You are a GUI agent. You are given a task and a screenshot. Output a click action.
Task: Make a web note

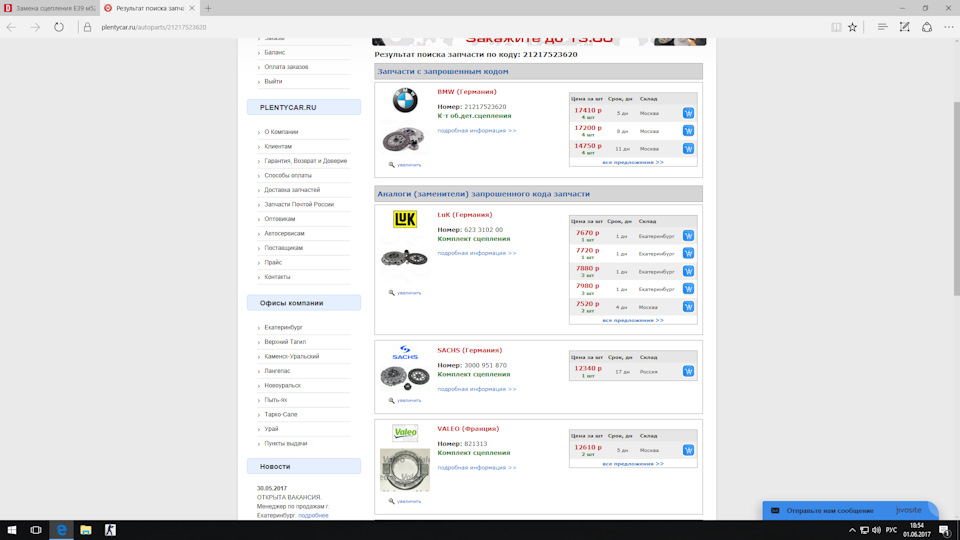click(904, 27)
